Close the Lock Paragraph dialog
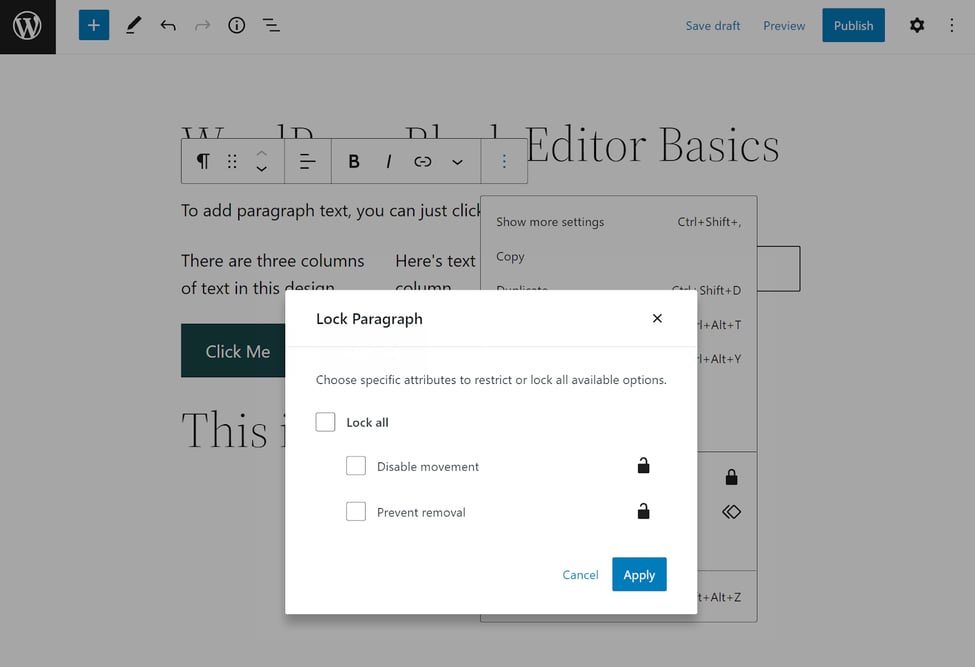Image resolution: width=975 pixels, height=667 pixels. 657,318
